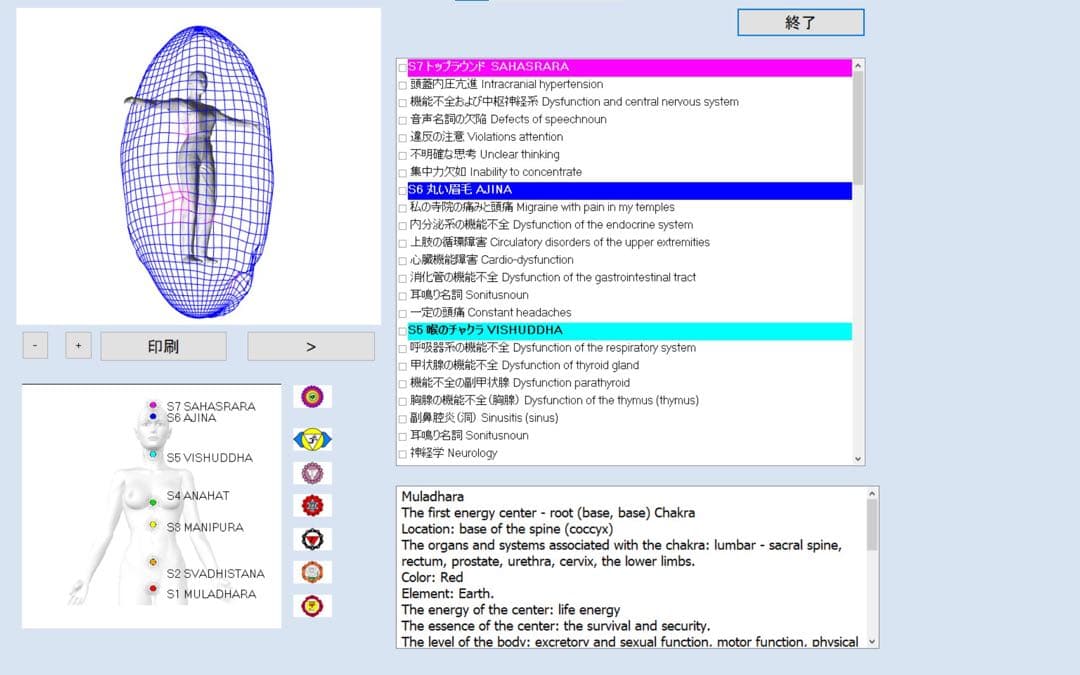This screenshot has width=1080, height=675.
Task: Check the Intracranial hypertension checkbox
Action: click(x=403, y=85)
